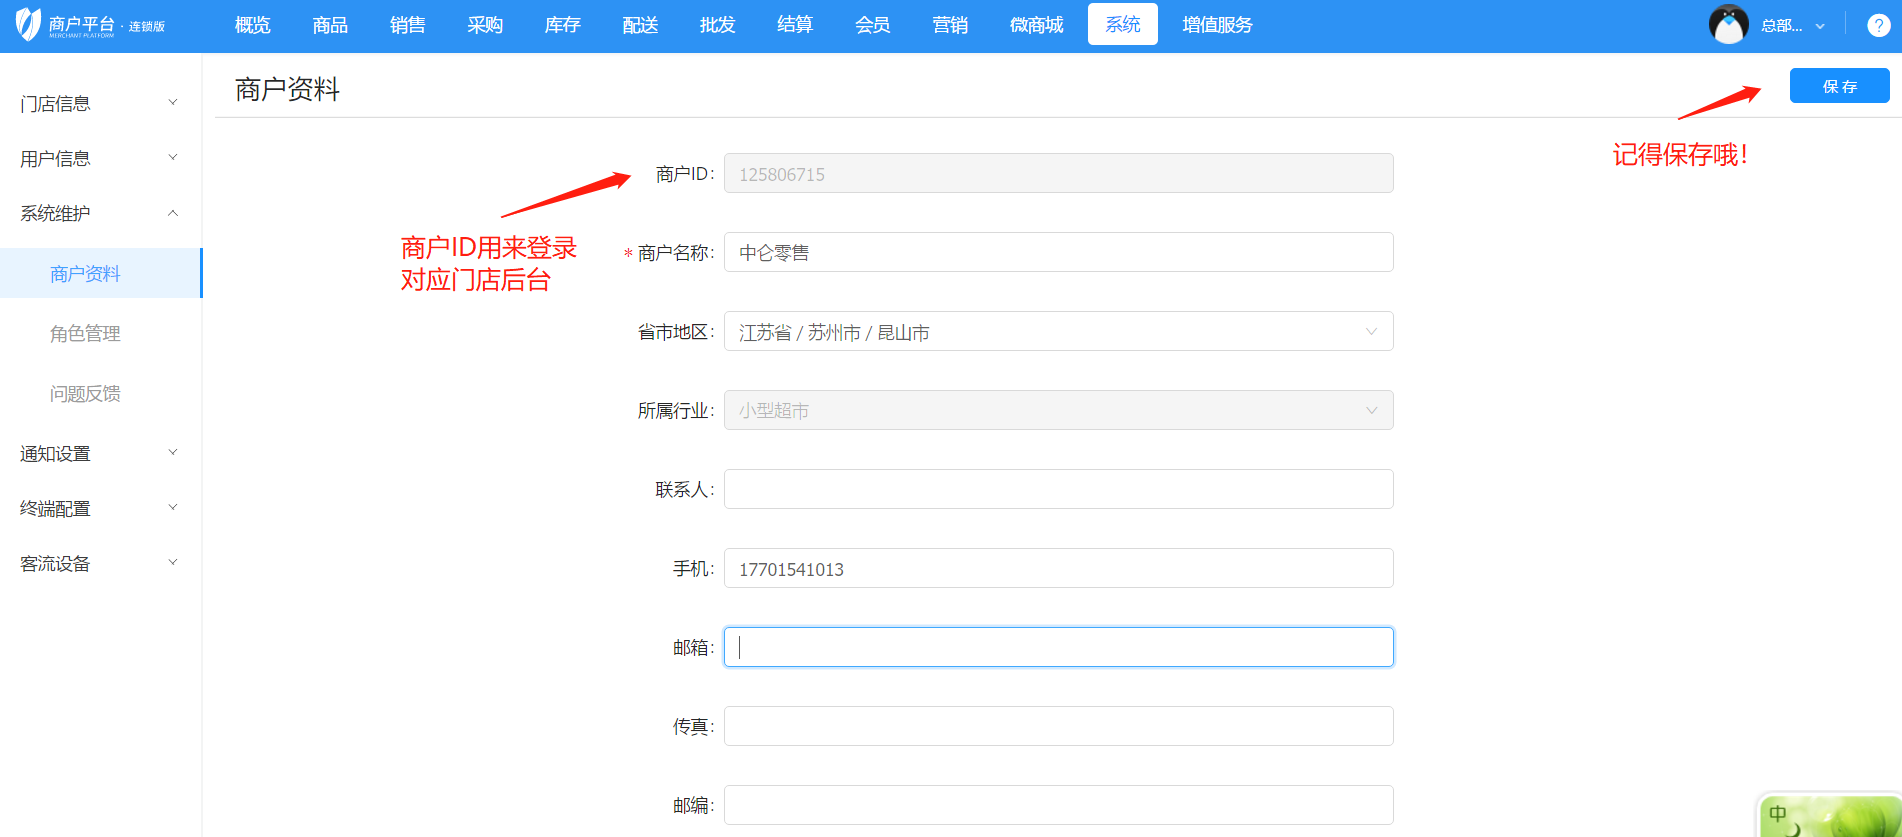Click the 商户名称 input field
The width and height of the screenshot is (1902, 837).
pos(1058,253)
